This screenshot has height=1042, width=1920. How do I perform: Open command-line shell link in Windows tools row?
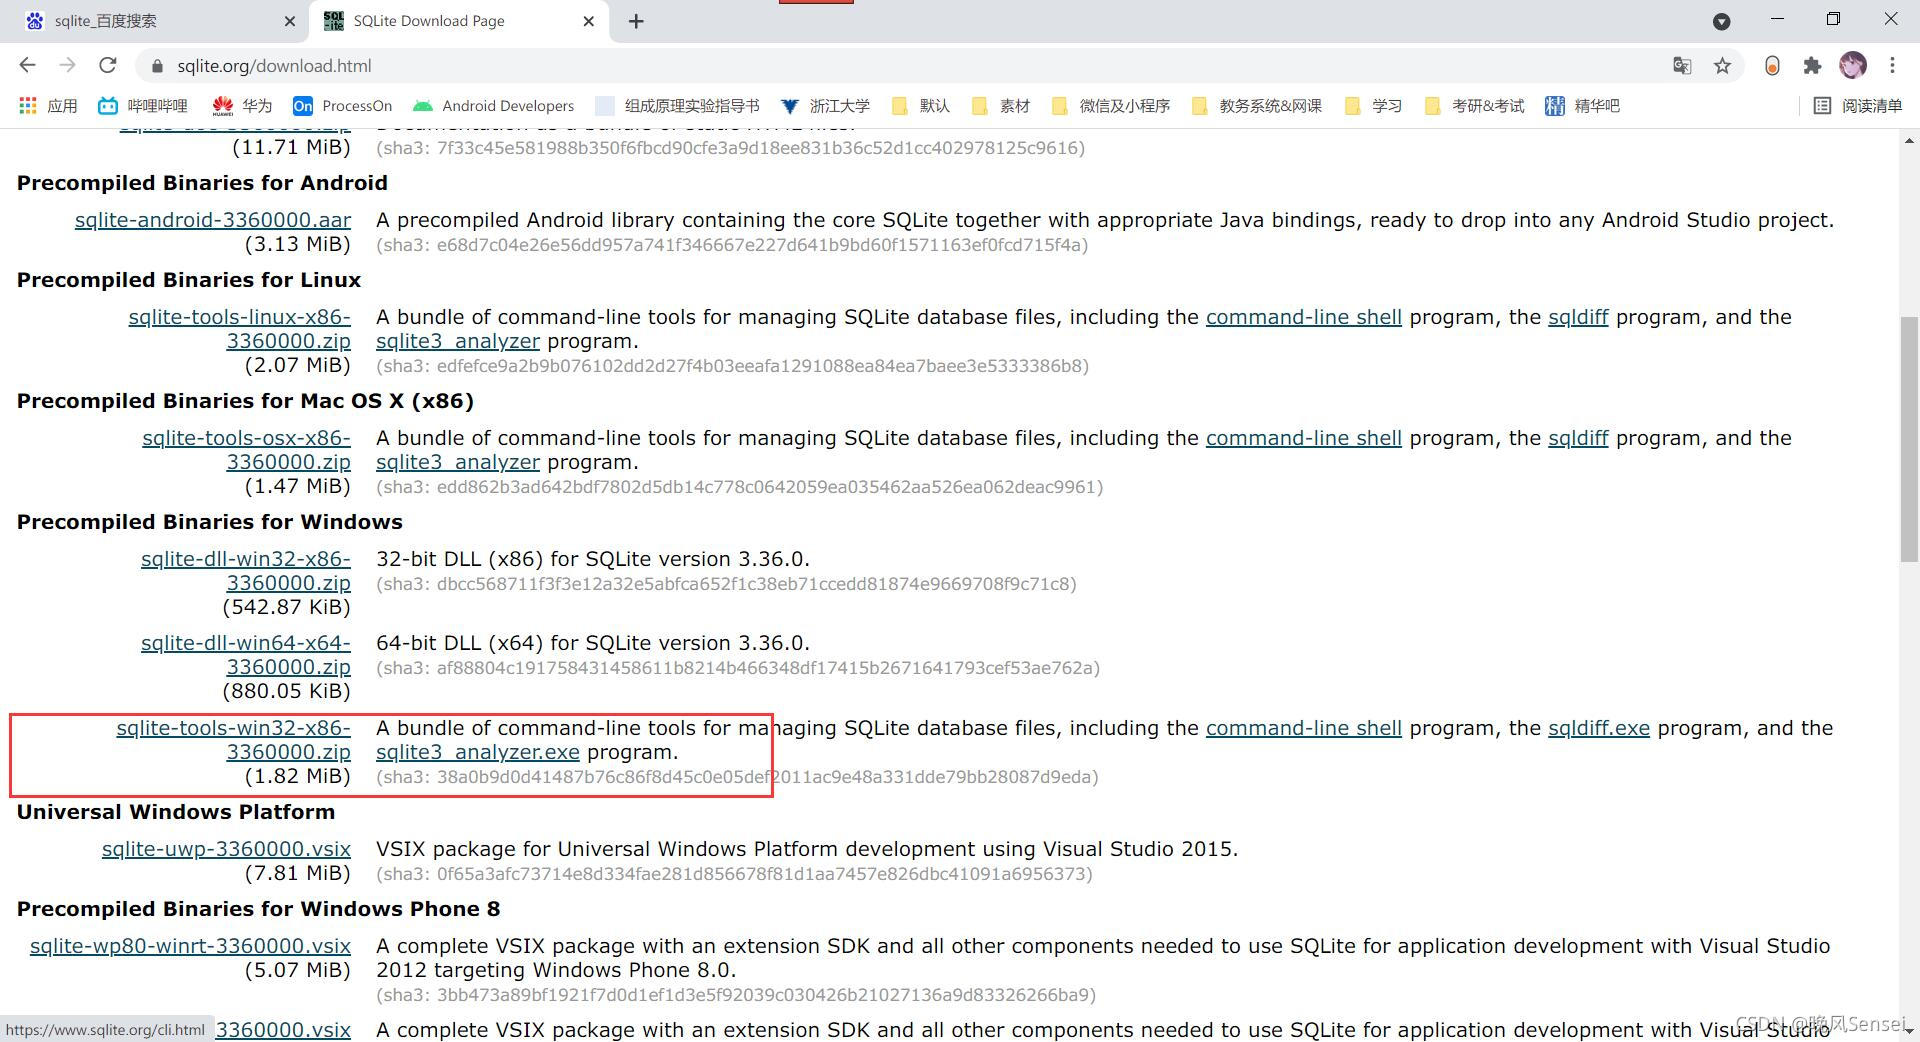1303,728
